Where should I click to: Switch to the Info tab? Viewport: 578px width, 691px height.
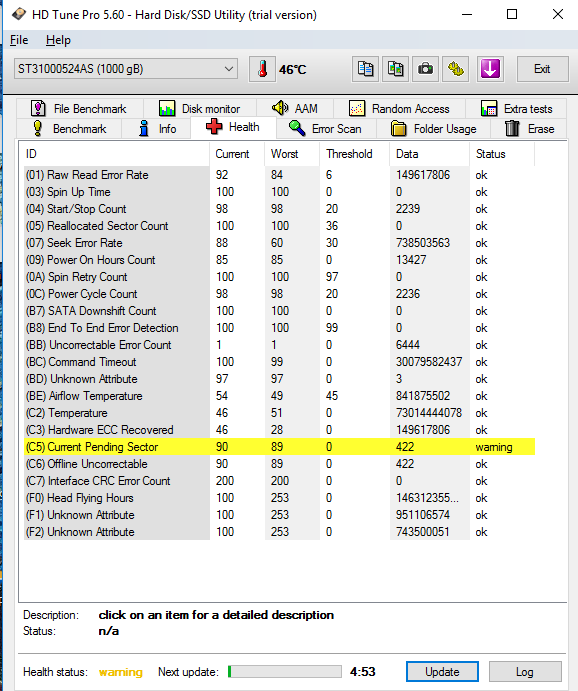click(x=156, y=129)
